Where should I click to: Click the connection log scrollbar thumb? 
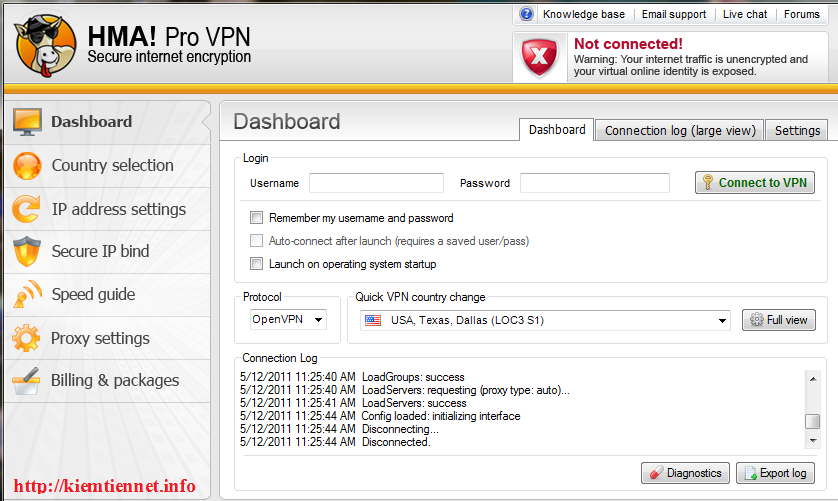812,421
